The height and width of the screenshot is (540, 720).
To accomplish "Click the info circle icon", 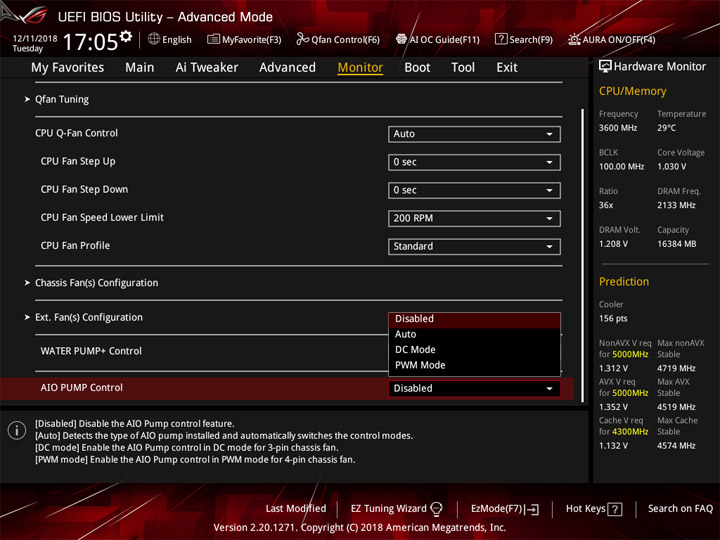I will 17,431.
